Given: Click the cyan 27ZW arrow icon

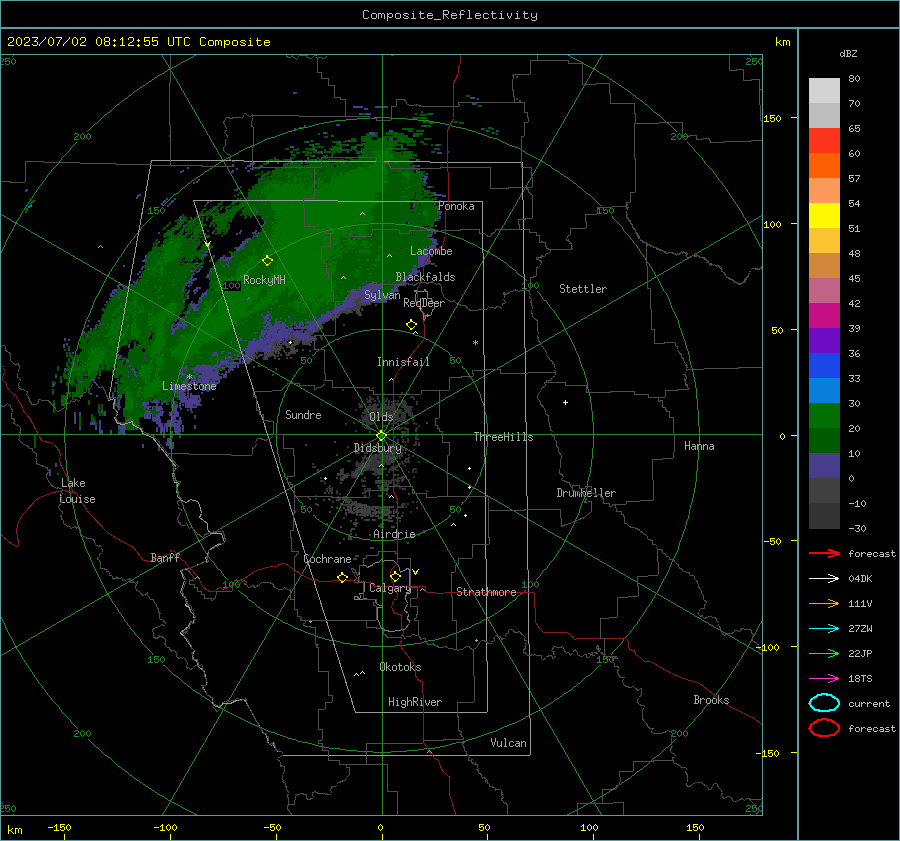Looking at the screenshot, I should [x=824, y=628].
